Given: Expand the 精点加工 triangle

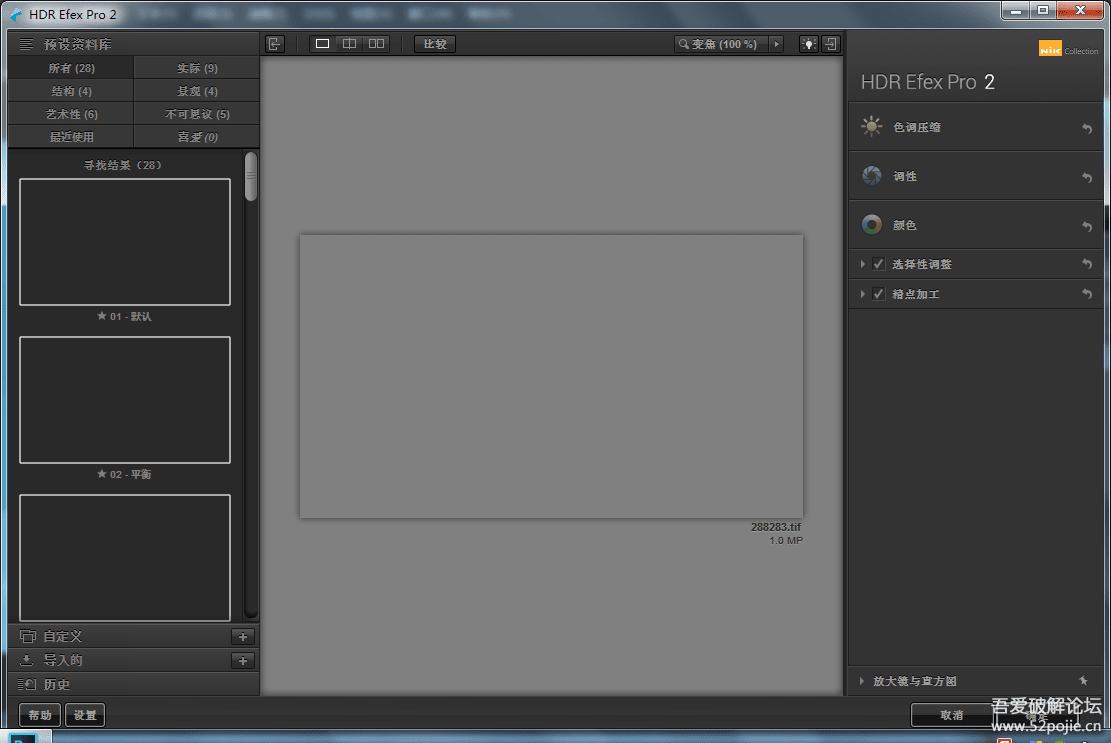Looking at the screenshot, I should (x=862, y=293).
